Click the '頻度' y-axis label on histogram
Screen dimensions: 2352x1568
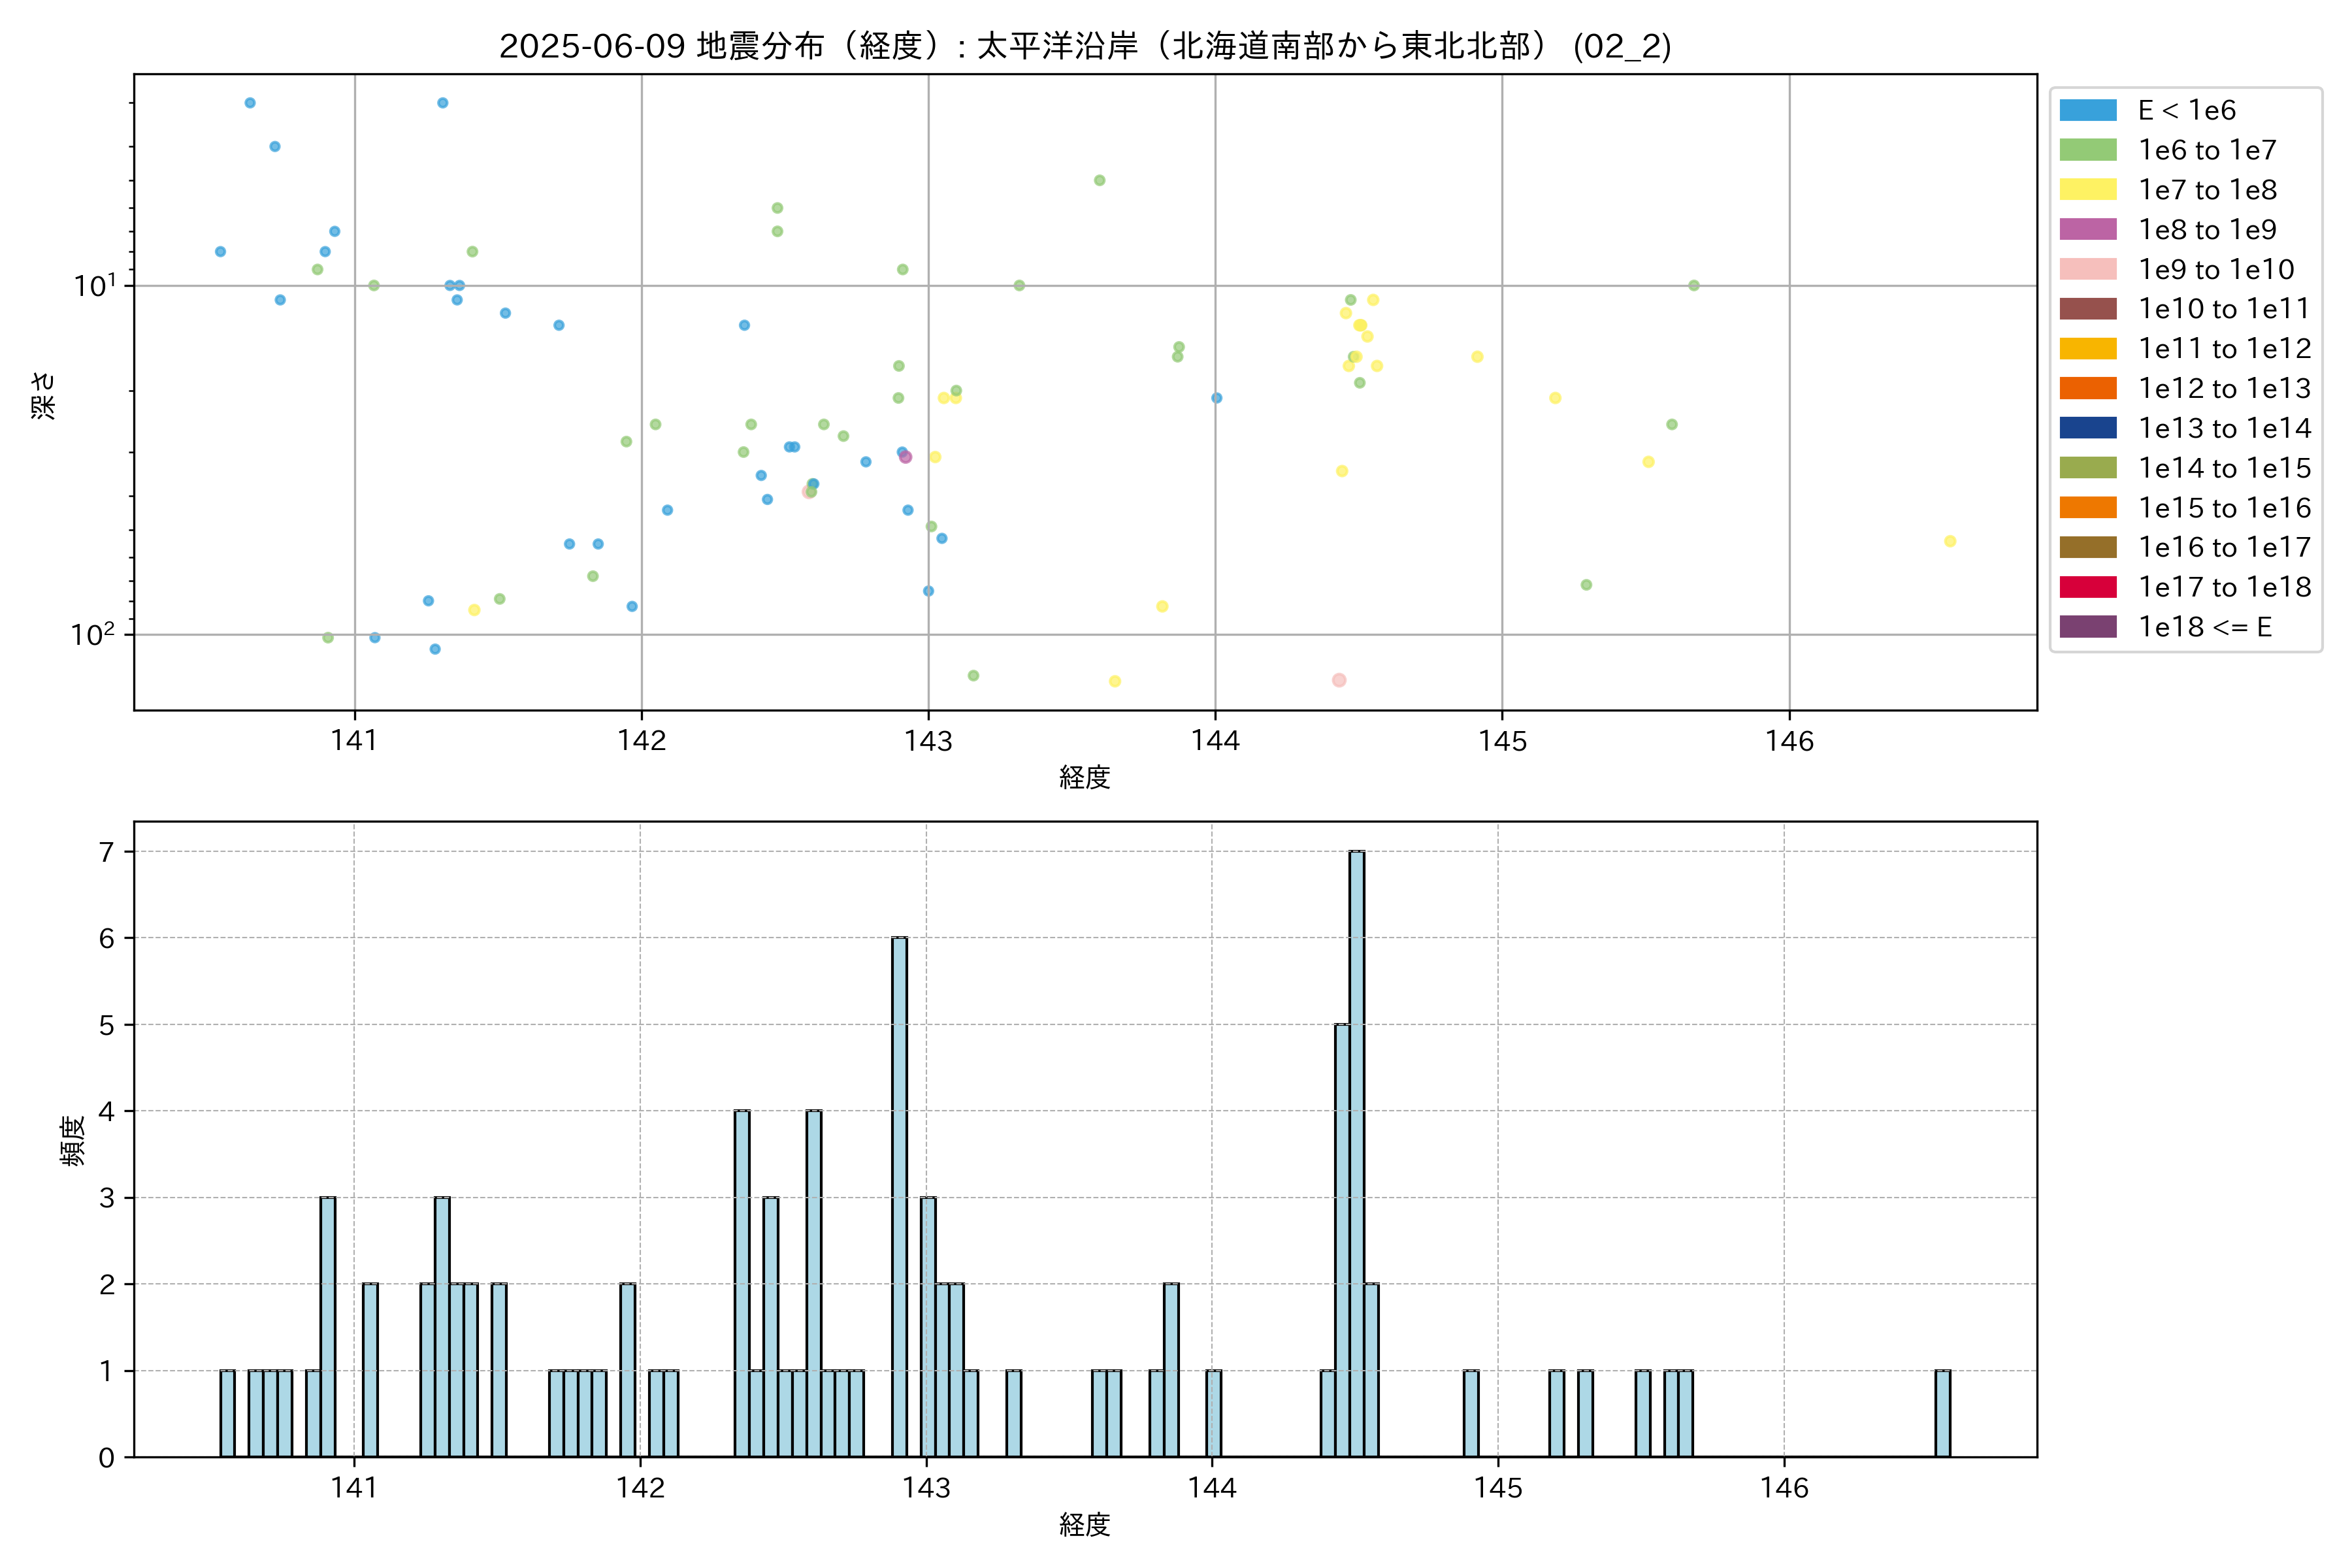click(x=73, y=1141)
